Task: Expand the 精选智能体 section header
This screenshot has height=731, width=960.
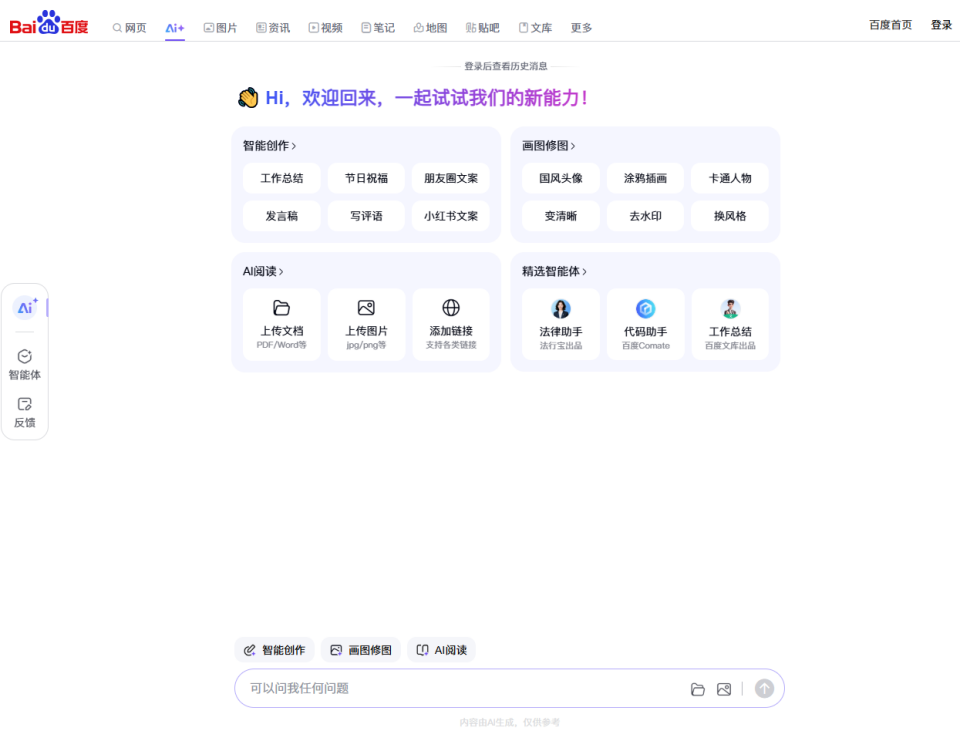Action: [x=554, y=271]
